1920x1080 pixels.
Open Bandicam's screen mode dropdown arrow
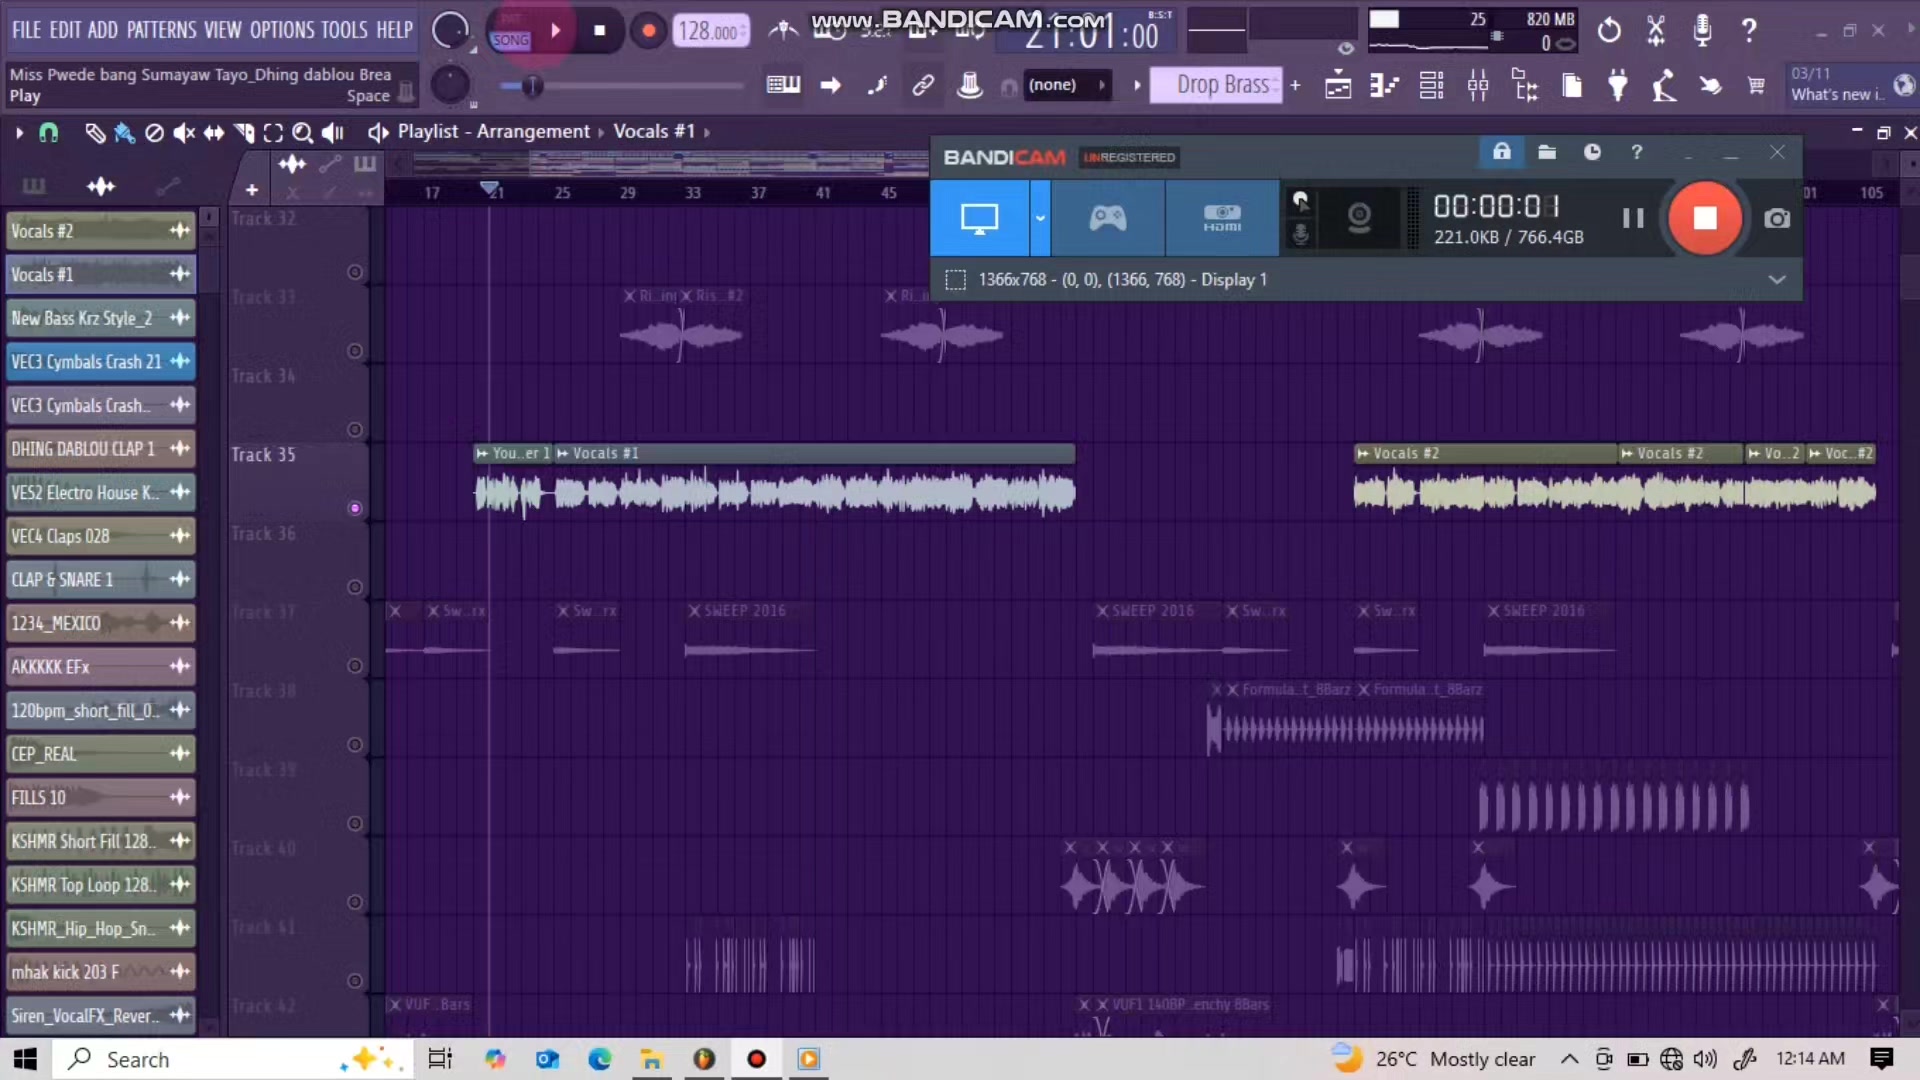coord(1040,218)
